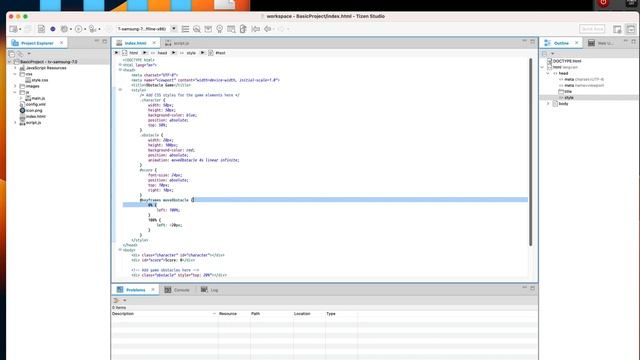Collapse the css folder
The image size is (640, 360).
click(16, 74)
